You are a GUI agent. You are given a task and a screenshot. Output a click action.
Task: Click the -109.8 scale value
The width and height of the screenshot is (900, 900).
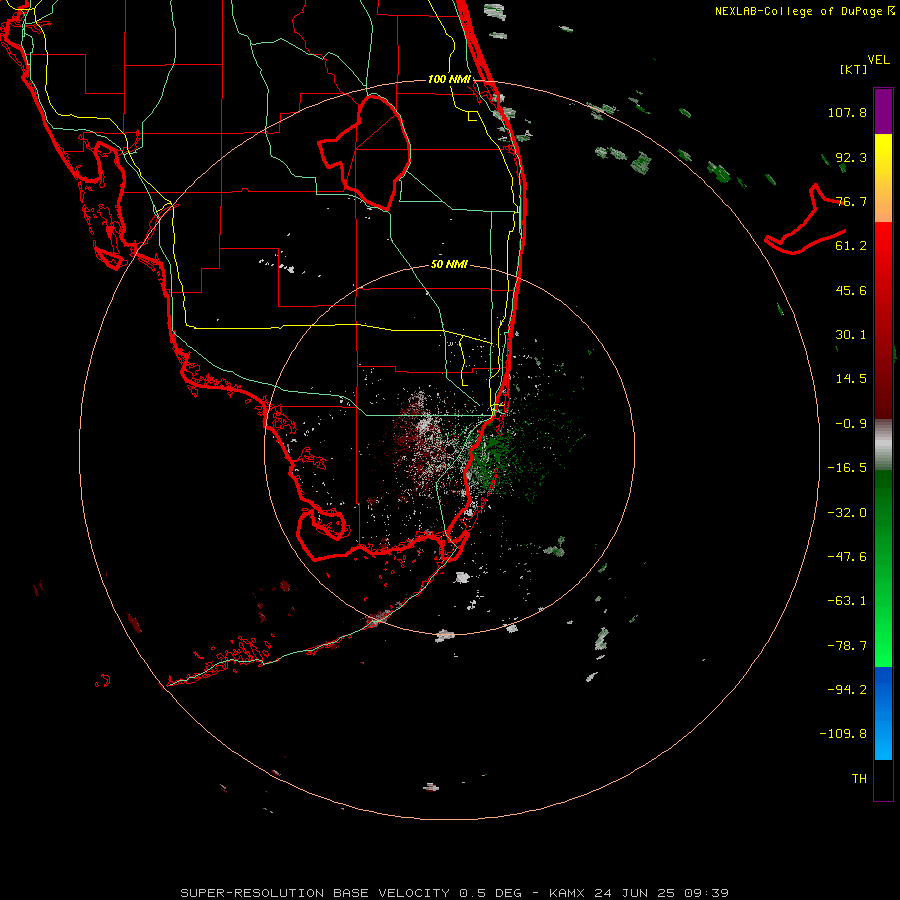(843, 734)
